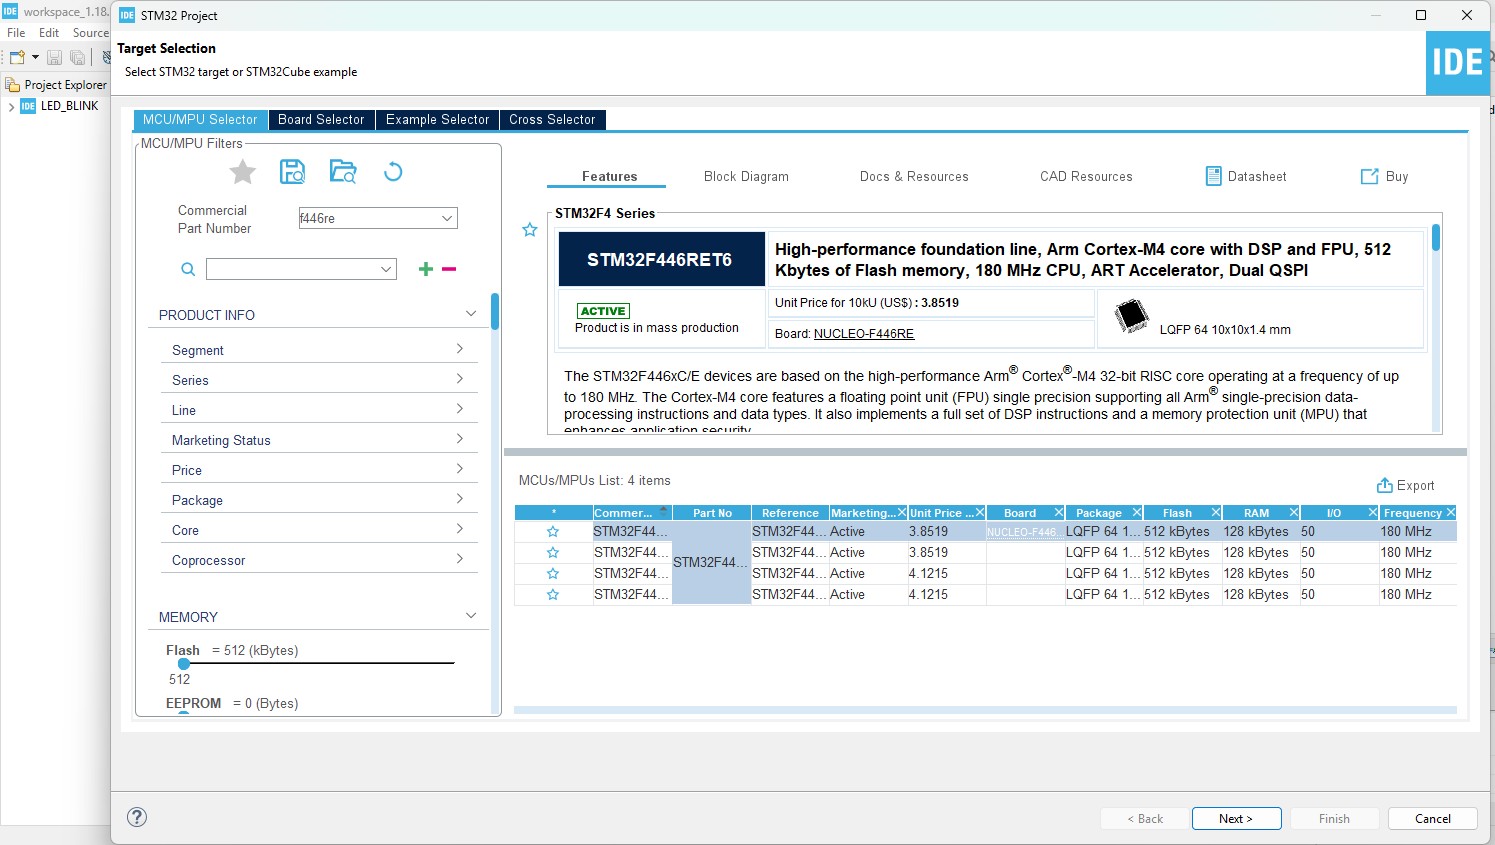Open File menu in workspace window

pyautogui.click(x=16, y=33)
